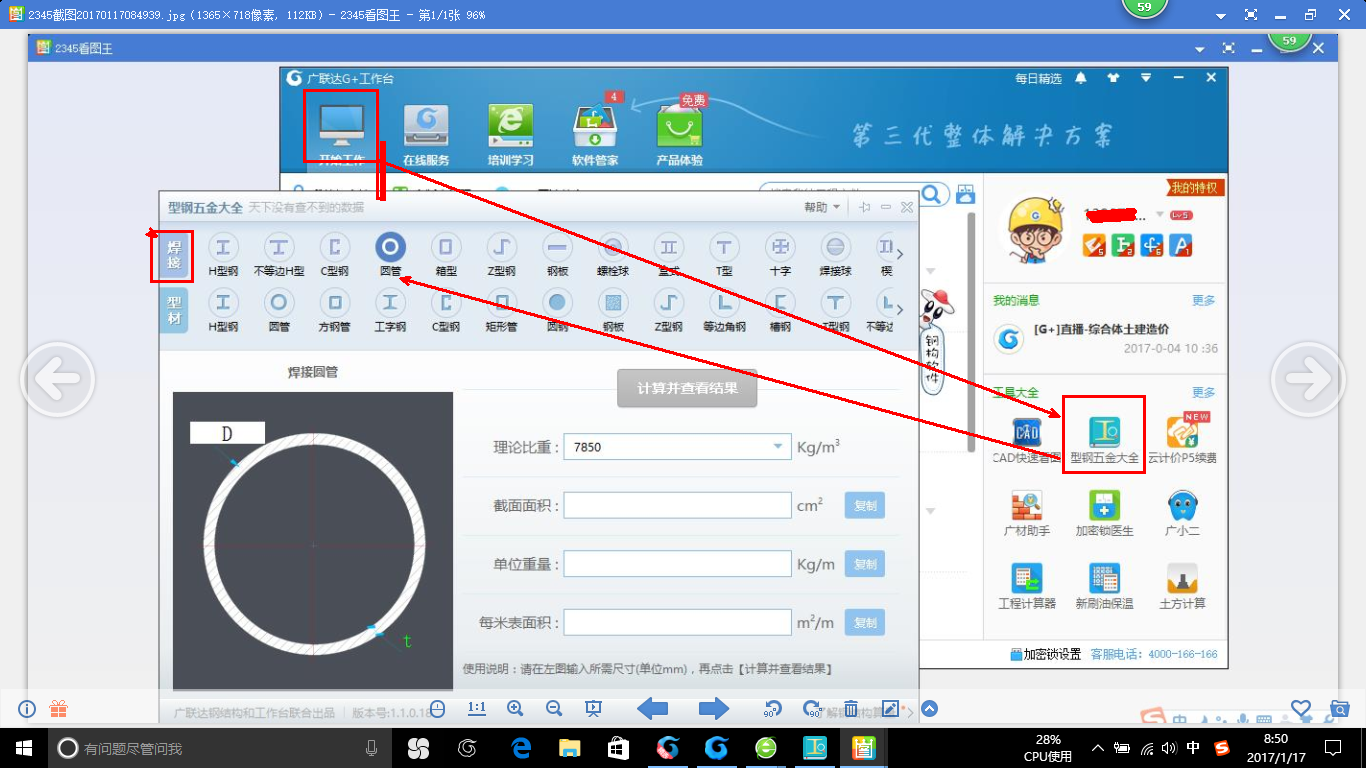
Task: Open the 培训学习 section
Action: tap(510, 135)
